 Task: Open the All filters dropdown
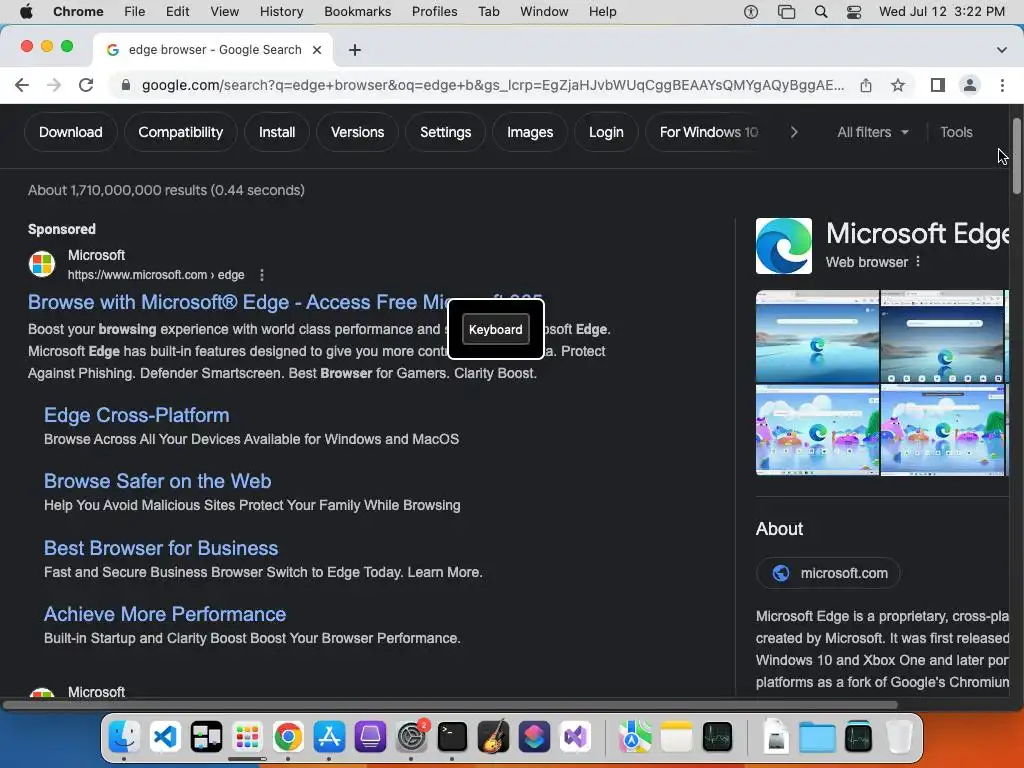coord(872,132)
